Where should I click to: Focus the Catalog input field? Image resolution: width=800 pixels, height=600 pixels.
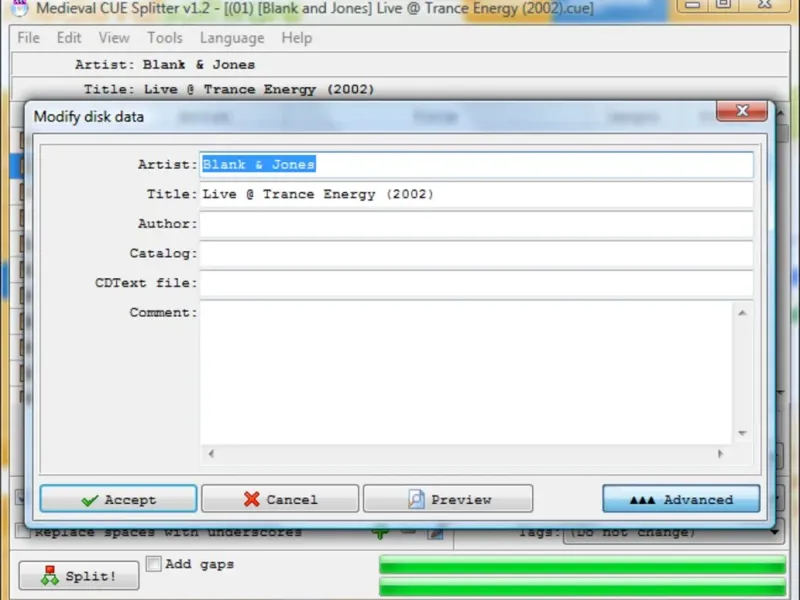(x=476, y=254)
